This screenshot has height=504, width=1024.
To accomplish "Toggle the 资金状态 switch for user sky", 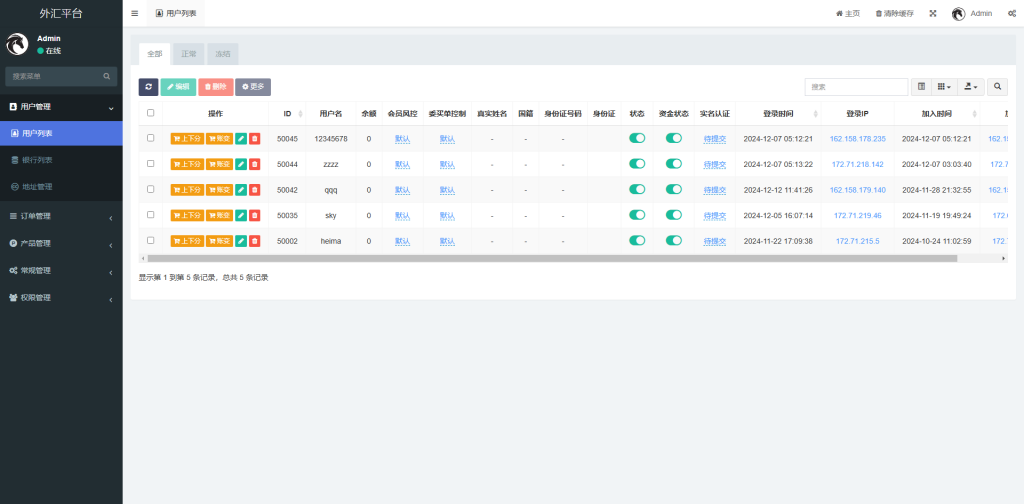I will point(674,215).
